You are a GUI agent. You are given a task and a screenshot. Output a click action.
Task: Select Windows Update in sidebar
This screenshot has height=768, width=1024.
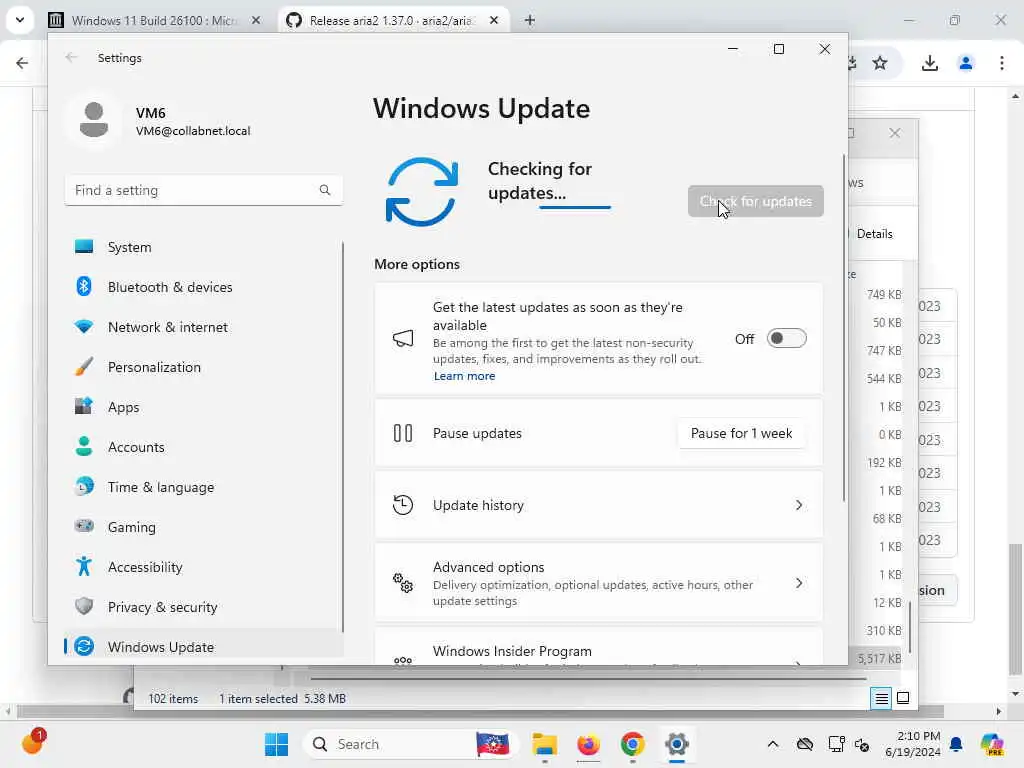coord(203,647)
